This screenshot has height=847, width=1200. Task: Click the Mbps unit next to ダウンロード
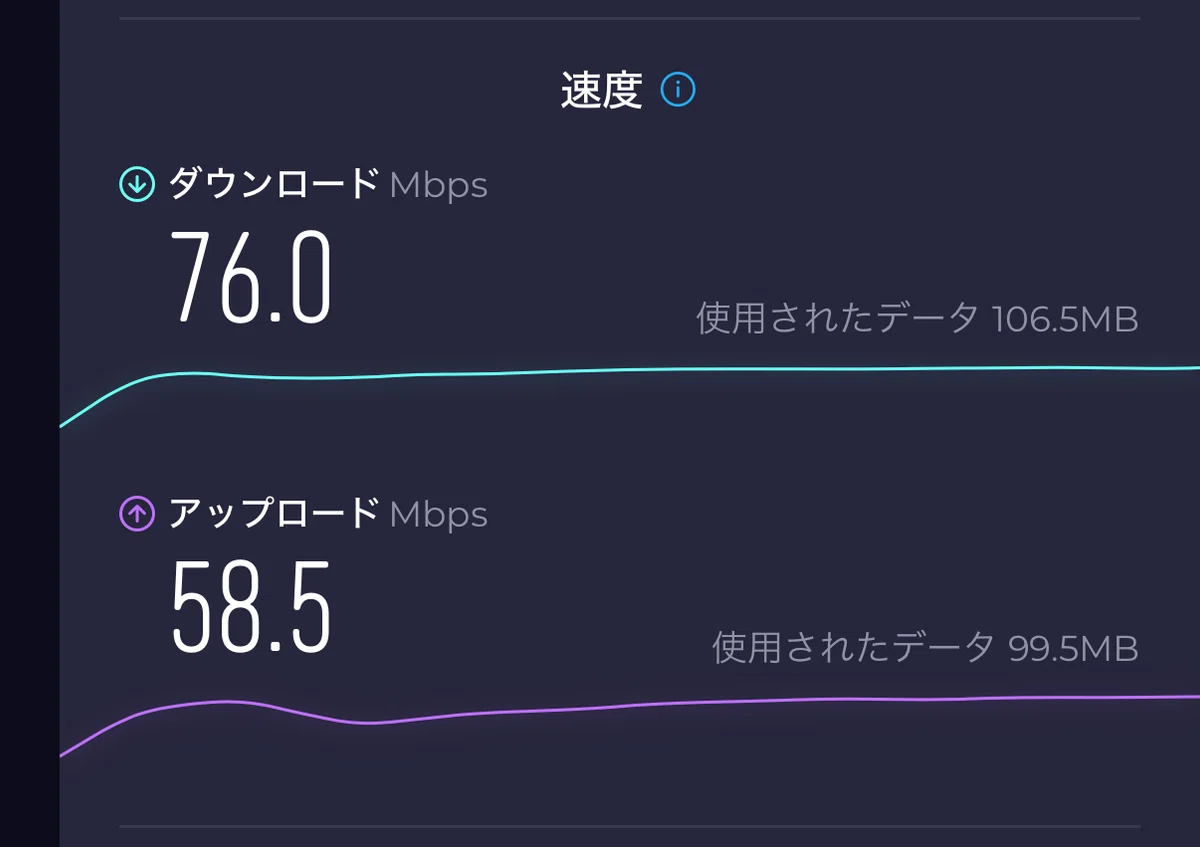coord(438,186)
